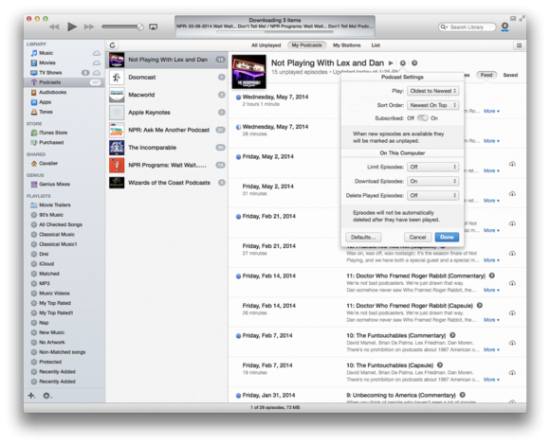Viewport: 550px width, 445px height.
Task: Click the sidebar gear actions icon
Action: click(47, 396)
